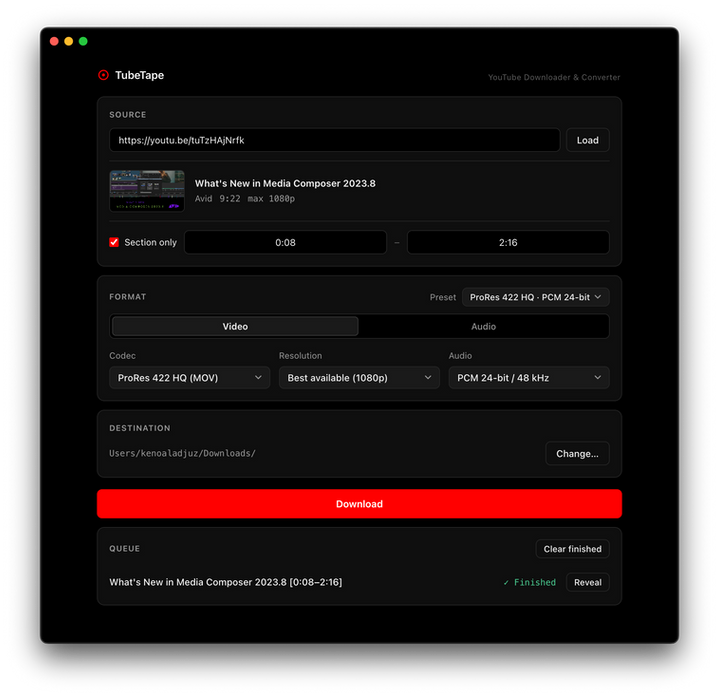Start the red Download button
The height and width of the screenshot is (697, 719).
point(360,504)
